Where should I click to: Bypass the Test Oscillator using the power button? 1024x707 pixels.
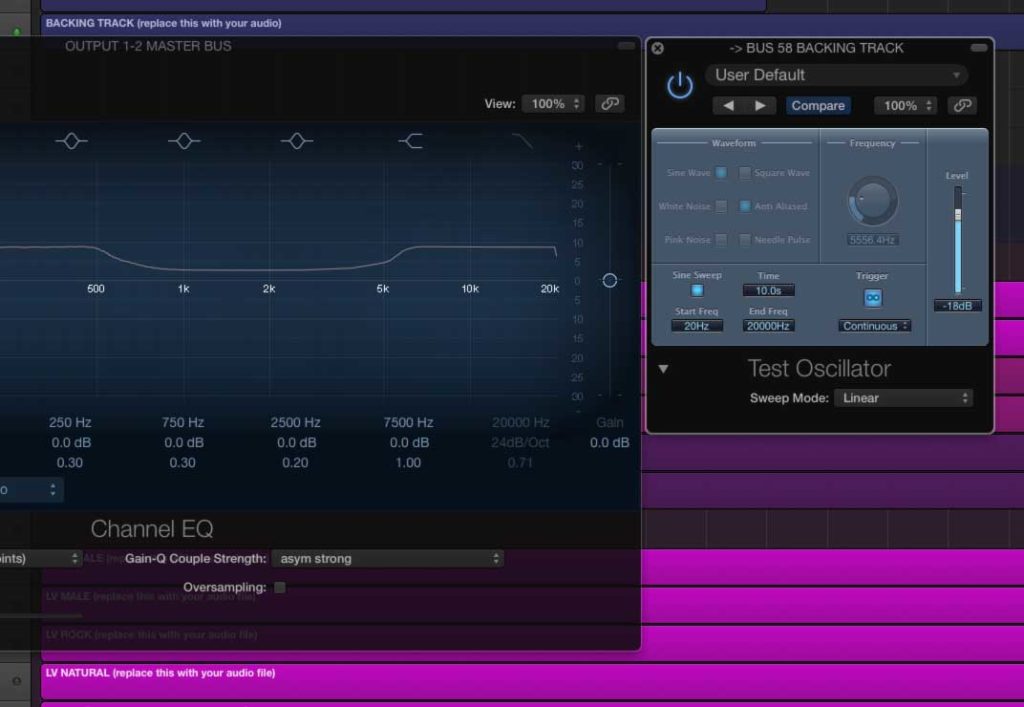point(680,85)
